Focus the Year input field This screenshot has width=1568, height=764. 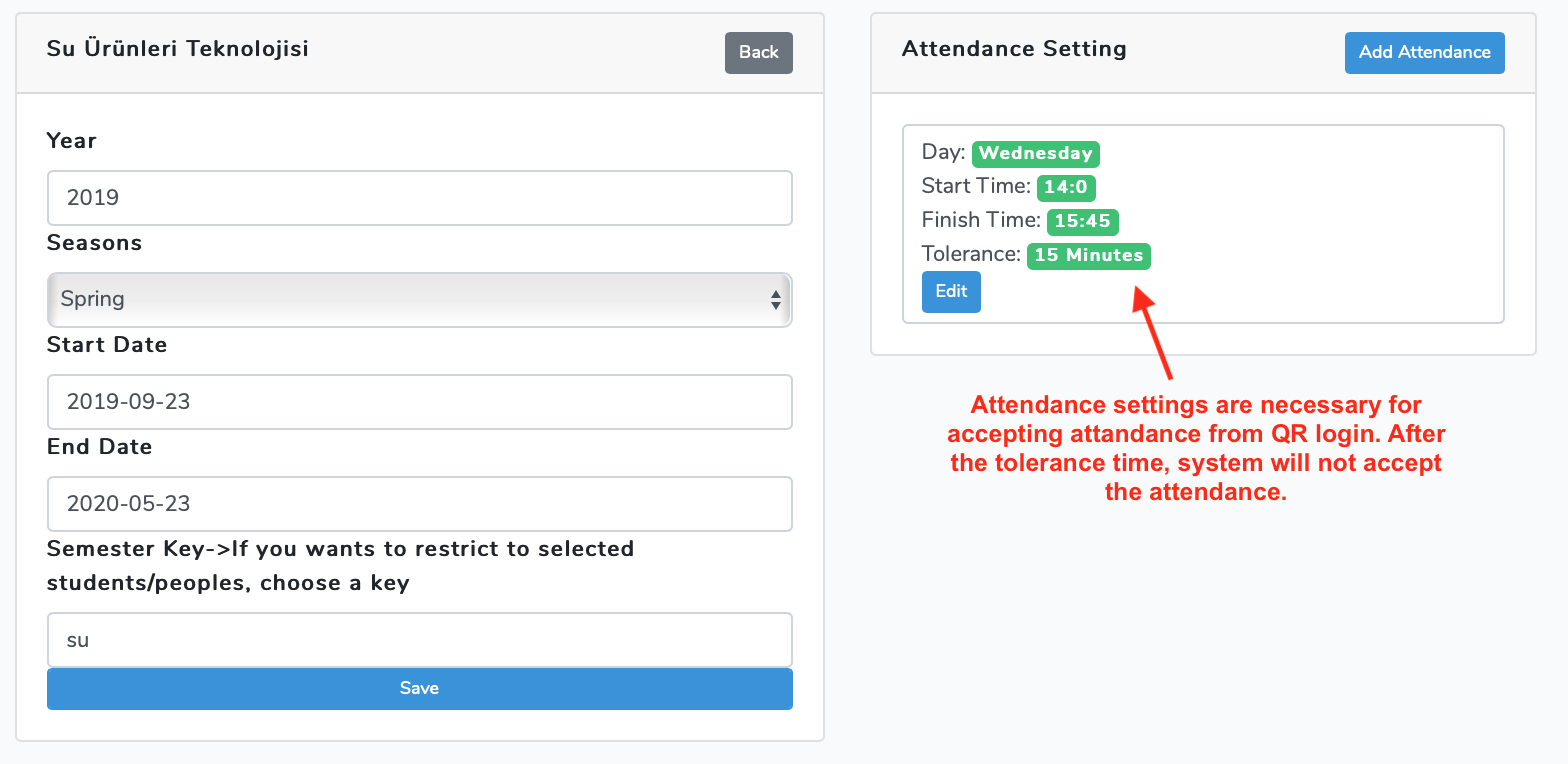[419, 198]
